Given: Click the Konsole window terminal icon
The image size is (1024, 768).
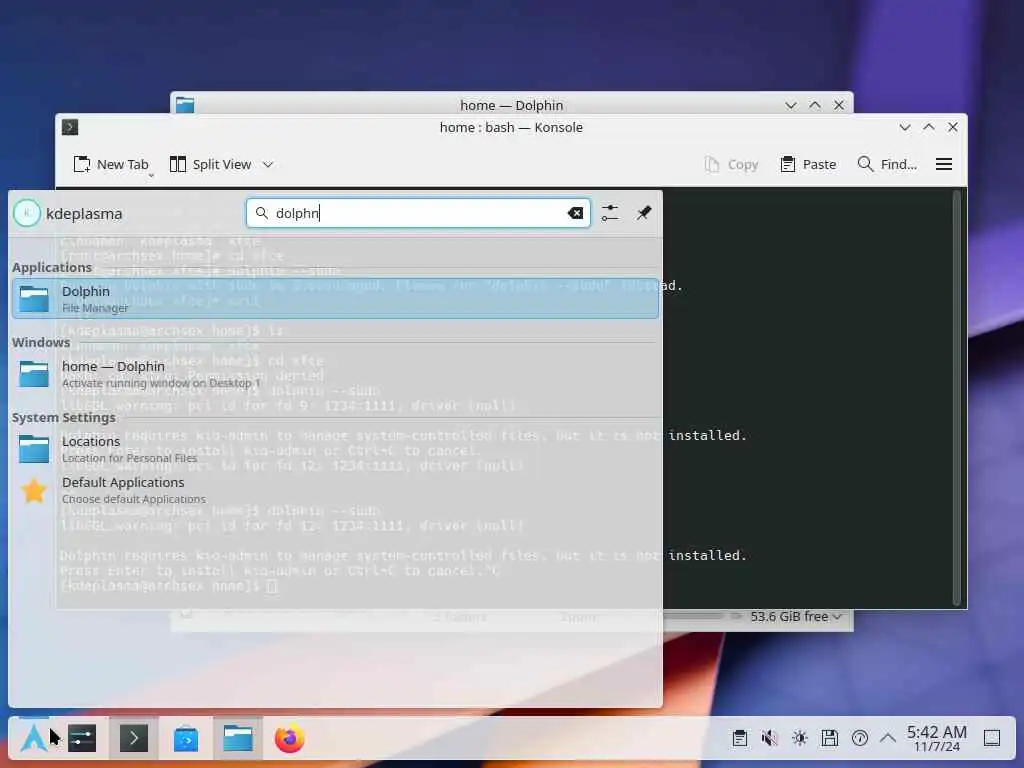Looking at the screenshot, I should 70,127.
